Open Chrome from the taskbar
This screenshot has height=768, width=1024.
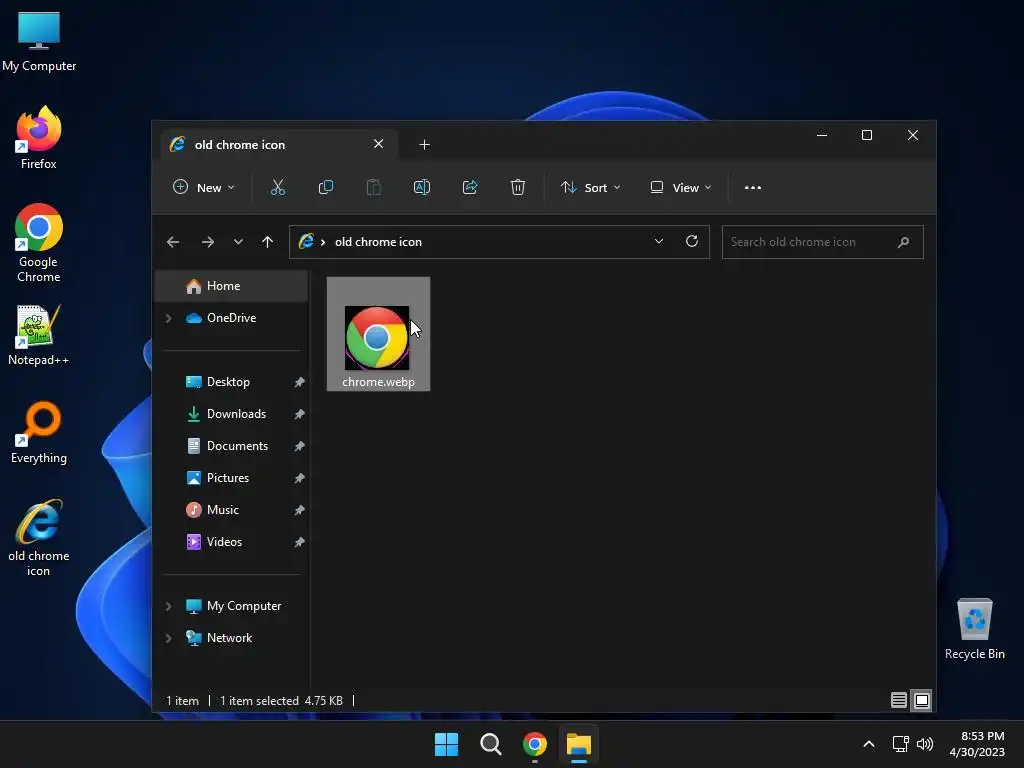click(535, 744)
